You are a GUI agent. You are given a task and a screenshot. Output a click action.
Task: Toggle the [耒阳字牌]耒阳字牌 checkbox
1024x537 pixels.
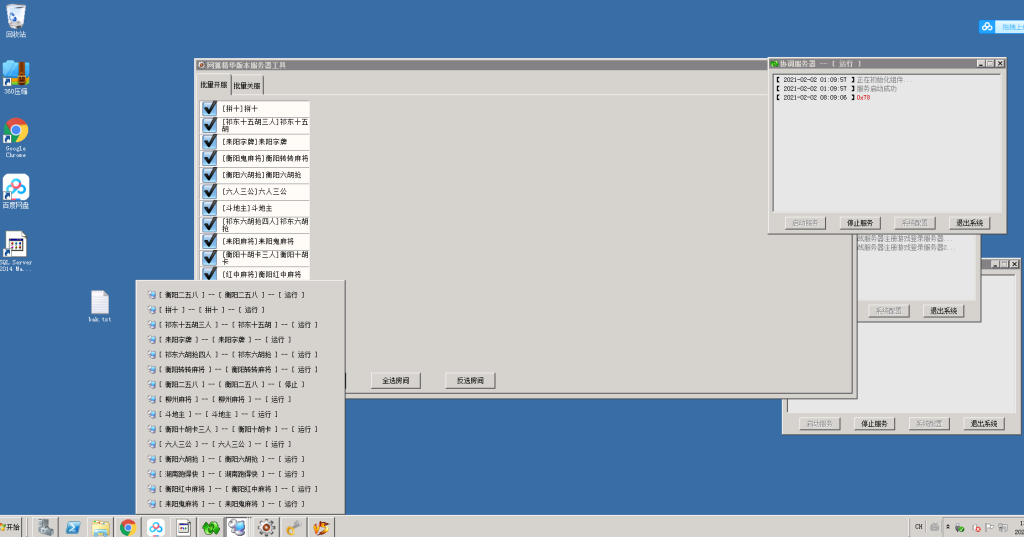click(210, 142)
